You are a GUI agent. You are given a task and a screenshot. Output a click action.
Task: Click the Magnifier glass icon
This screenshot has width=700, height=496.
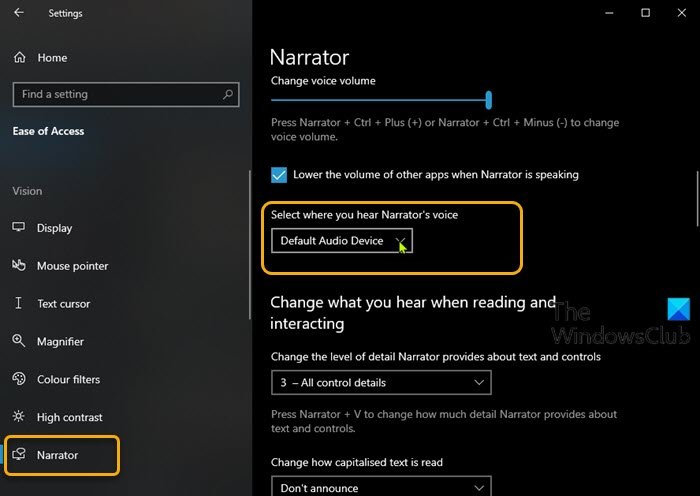(x=19, y=341)
